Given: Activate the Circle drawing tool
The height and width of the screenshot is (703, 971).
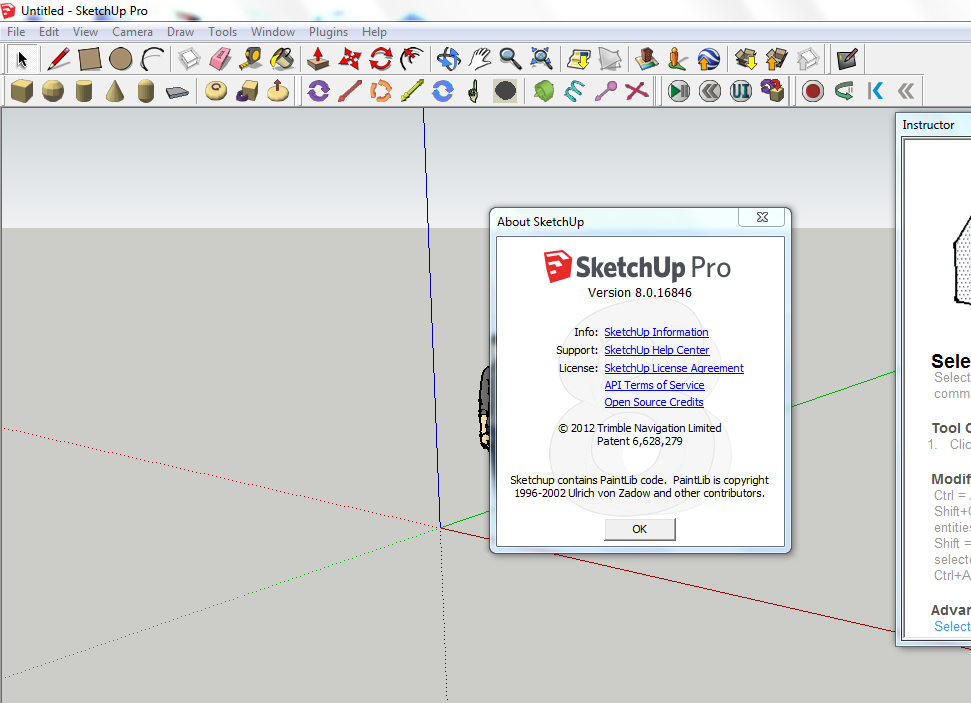Looking at the screenshot, I should pyautogui.click(x=120, y=59).
